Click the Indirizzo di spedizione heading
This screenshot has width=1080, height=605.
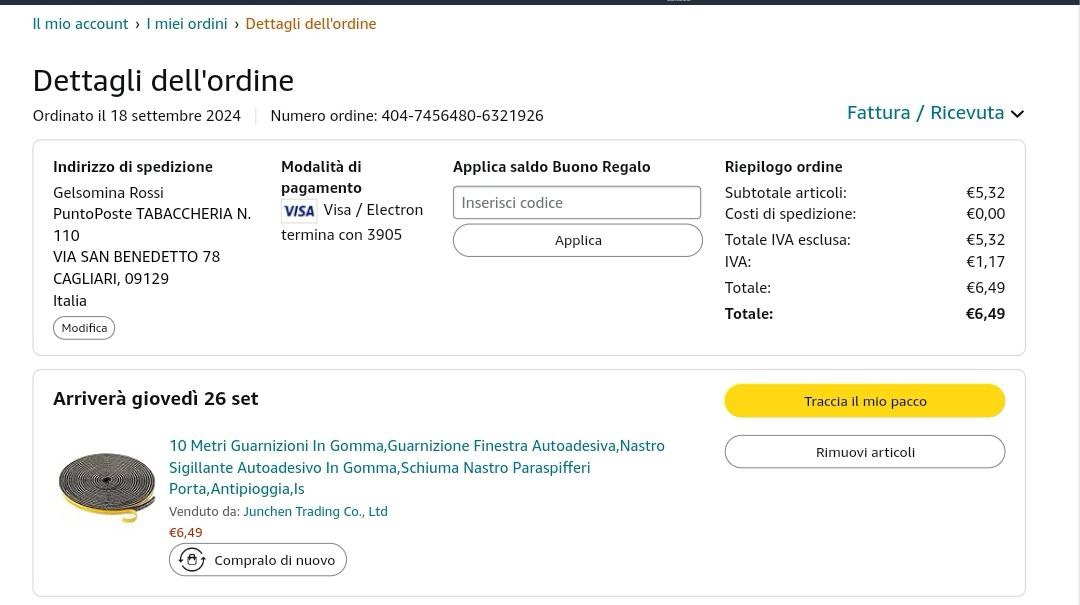pos(133,166)
